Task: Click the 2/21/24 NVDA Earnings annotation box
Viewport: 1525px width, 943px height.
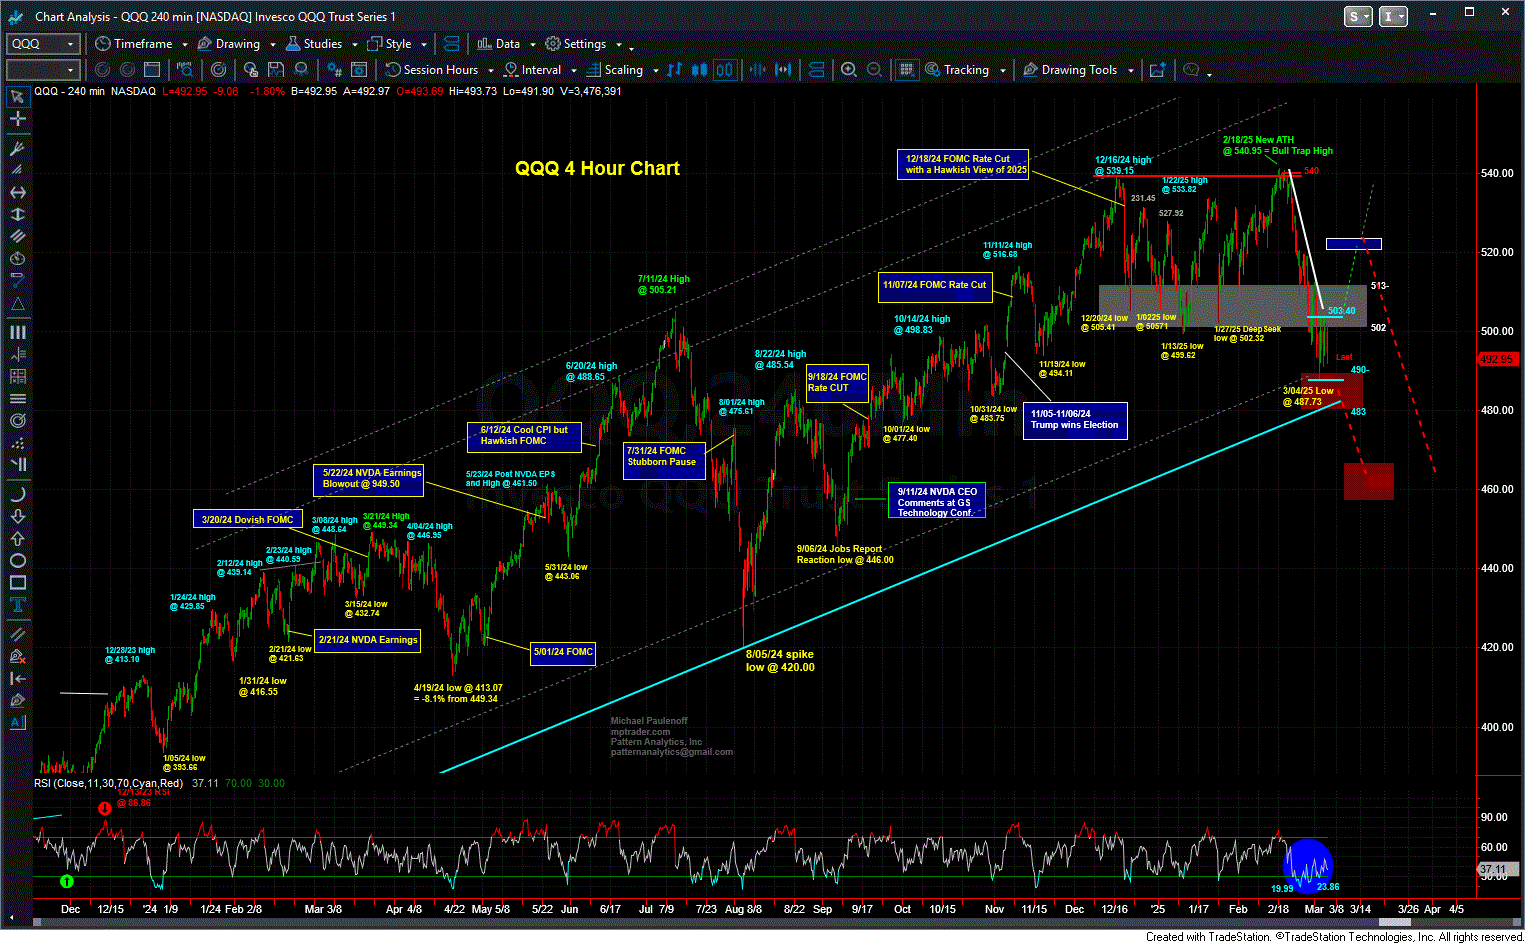Action: click(x=368, y=640)
